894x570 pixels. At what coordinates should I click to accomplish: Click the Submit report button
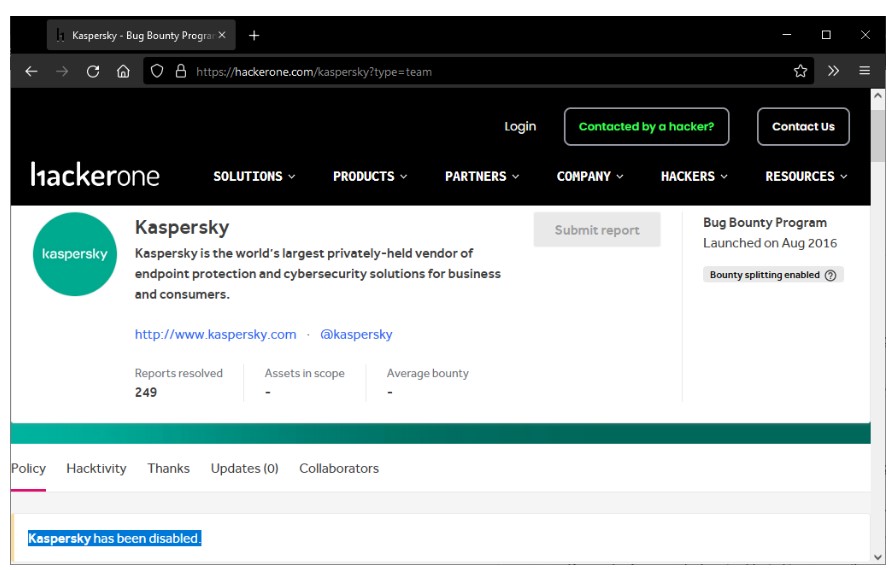(597, 230)
